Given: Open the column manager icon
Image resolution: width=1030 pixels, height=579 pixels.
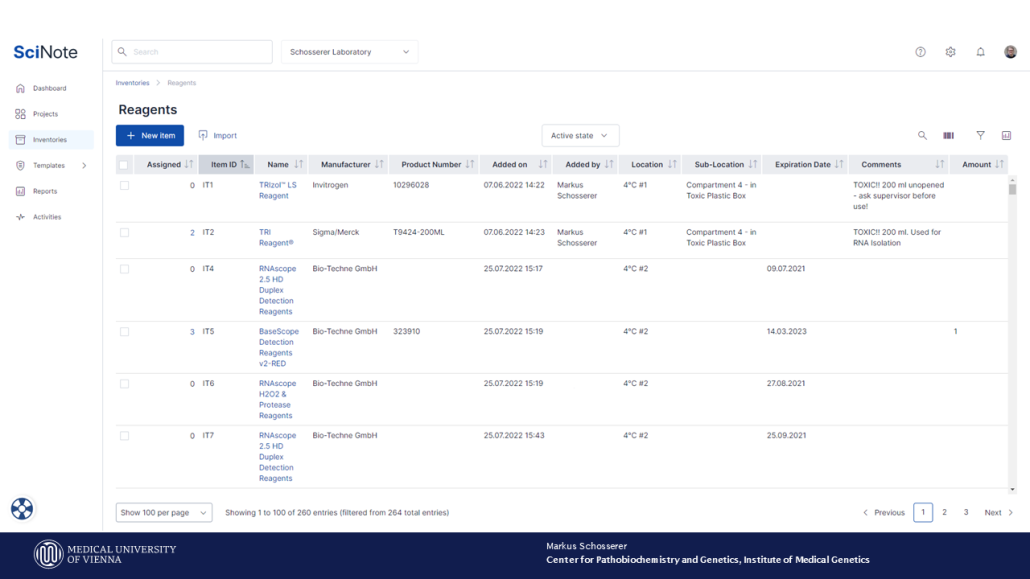Looking at the screenshot, I should pyautogui.click(x=949, y=134).
